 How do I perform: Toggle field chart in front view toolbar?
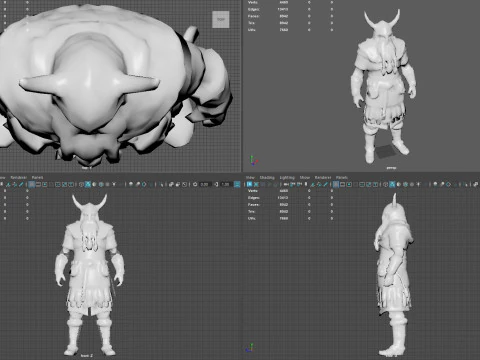pyautogui.click(x=58, y=184)
